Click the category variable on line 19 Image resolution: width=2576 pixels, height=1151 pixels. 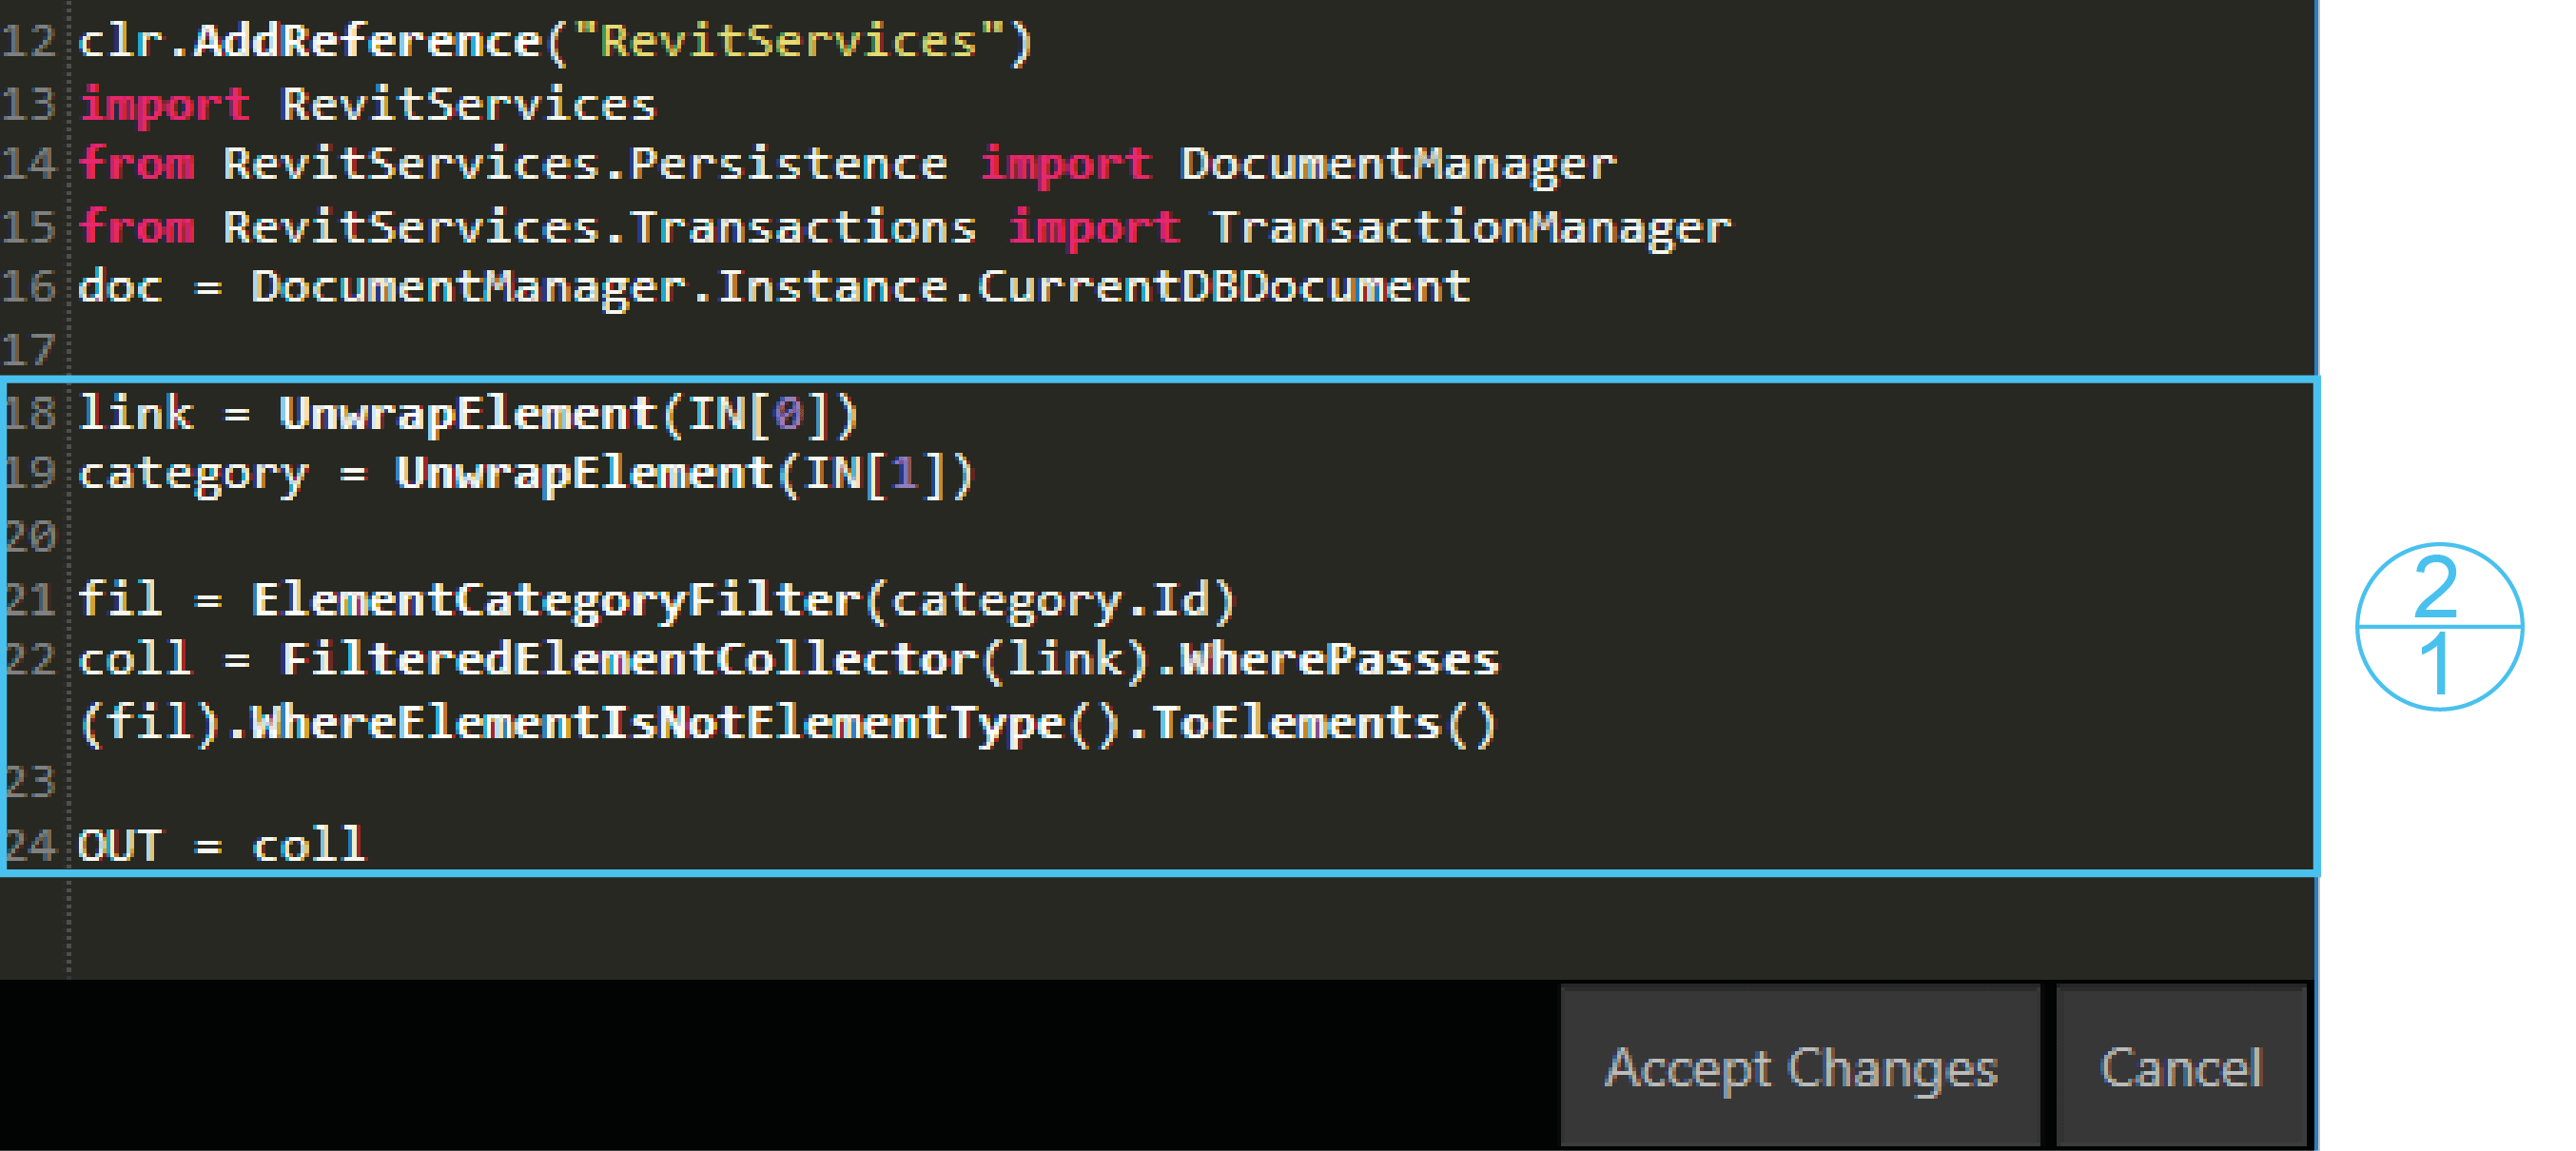(x=193, y=474)
